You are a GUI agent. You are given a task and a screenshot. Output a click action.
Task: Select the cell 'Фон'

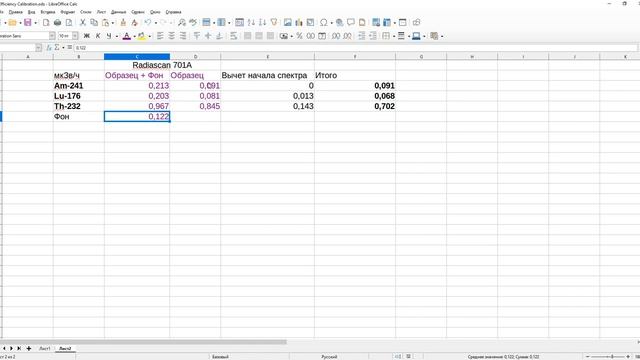78,116
